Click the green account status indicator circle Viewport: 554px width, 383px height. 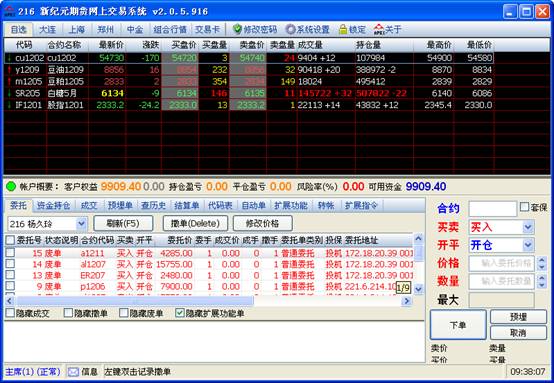11,186
